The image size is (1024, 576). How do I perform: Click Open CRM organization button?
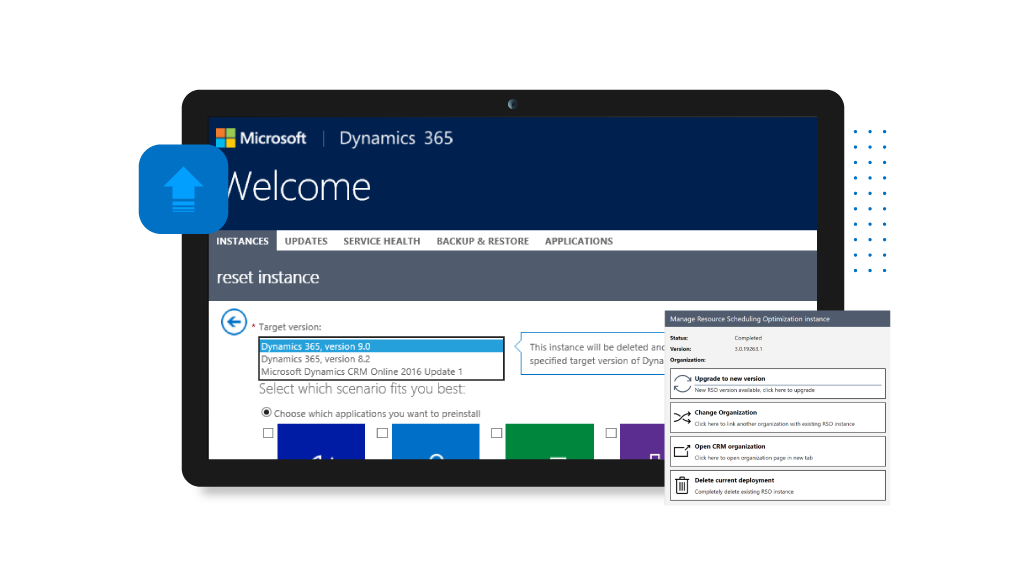point(778,451)
